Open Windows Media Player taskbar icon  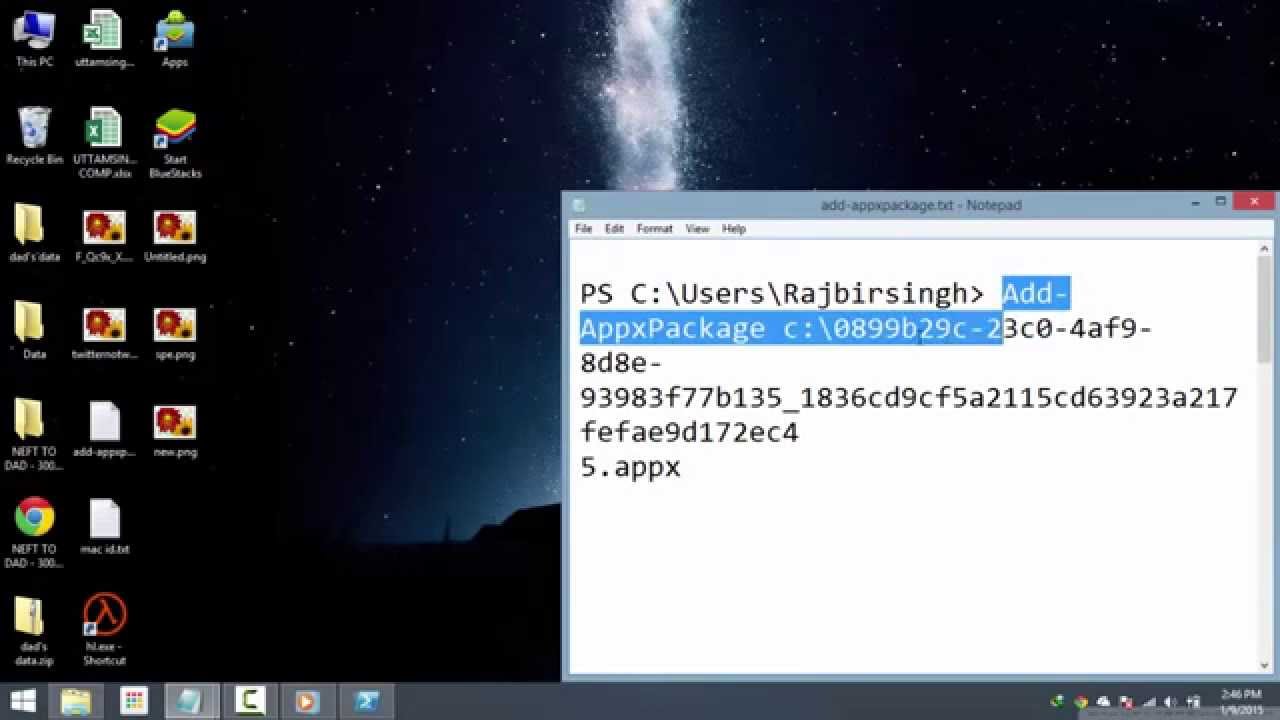click(308, 701)
